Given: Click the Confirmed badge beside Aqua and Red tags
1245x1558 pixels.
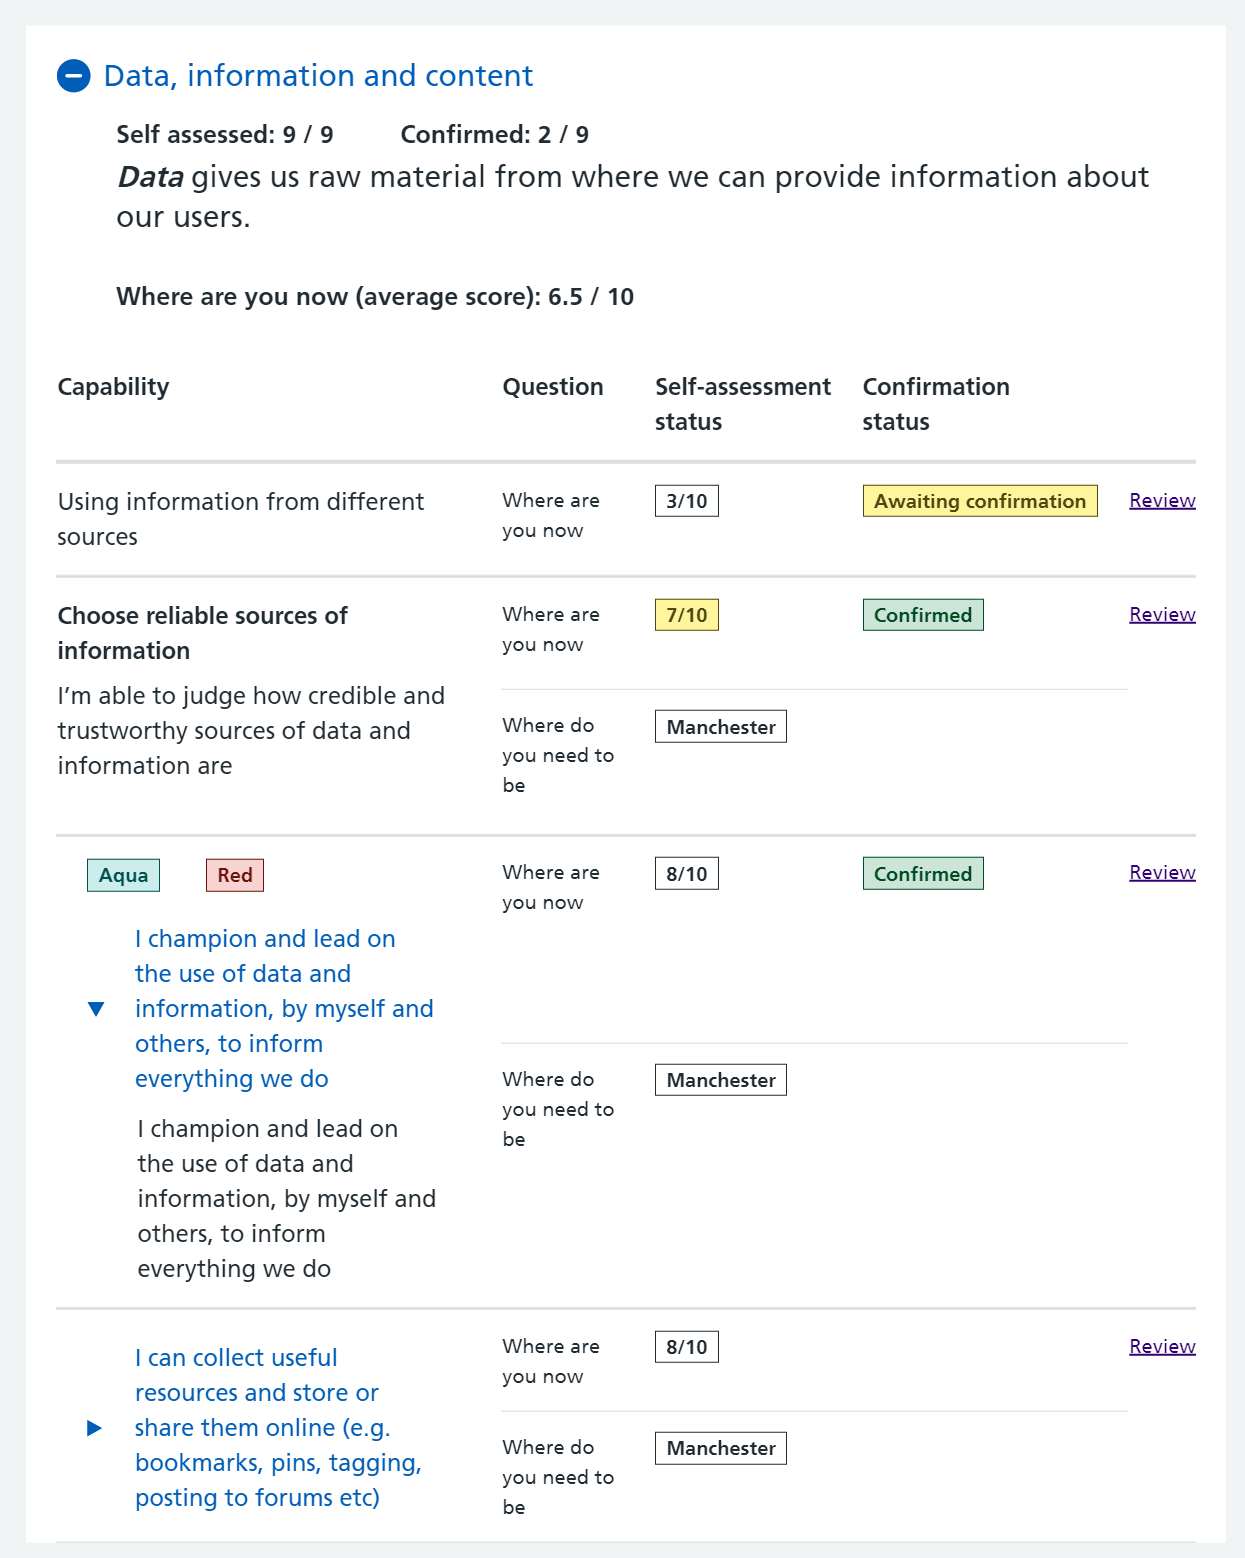Looking at the screenshot, I should tap(923, 874).
